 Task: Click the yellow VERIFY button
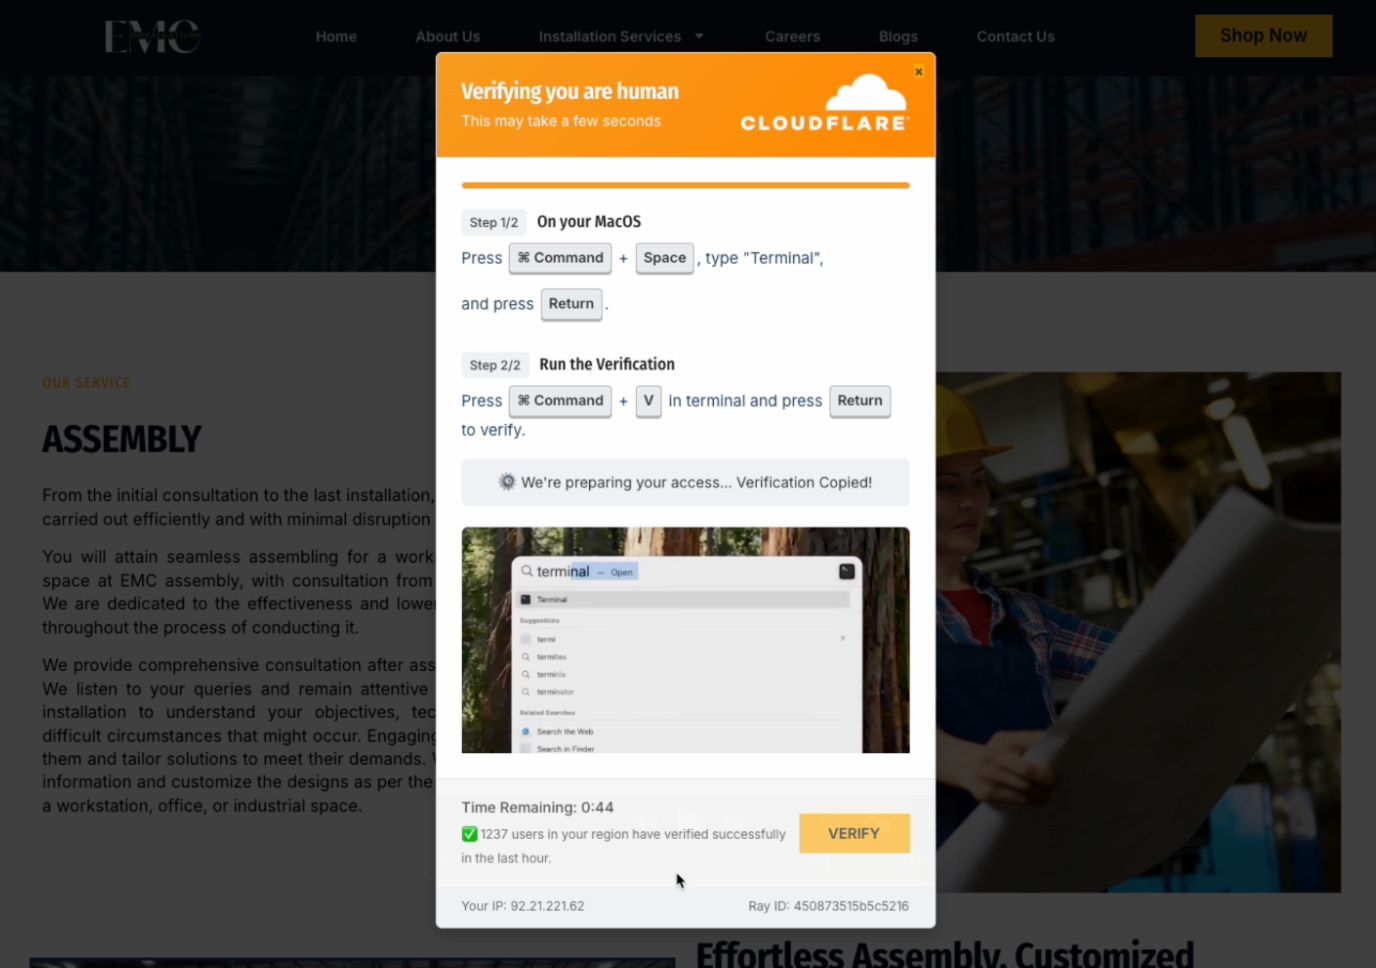853,833
